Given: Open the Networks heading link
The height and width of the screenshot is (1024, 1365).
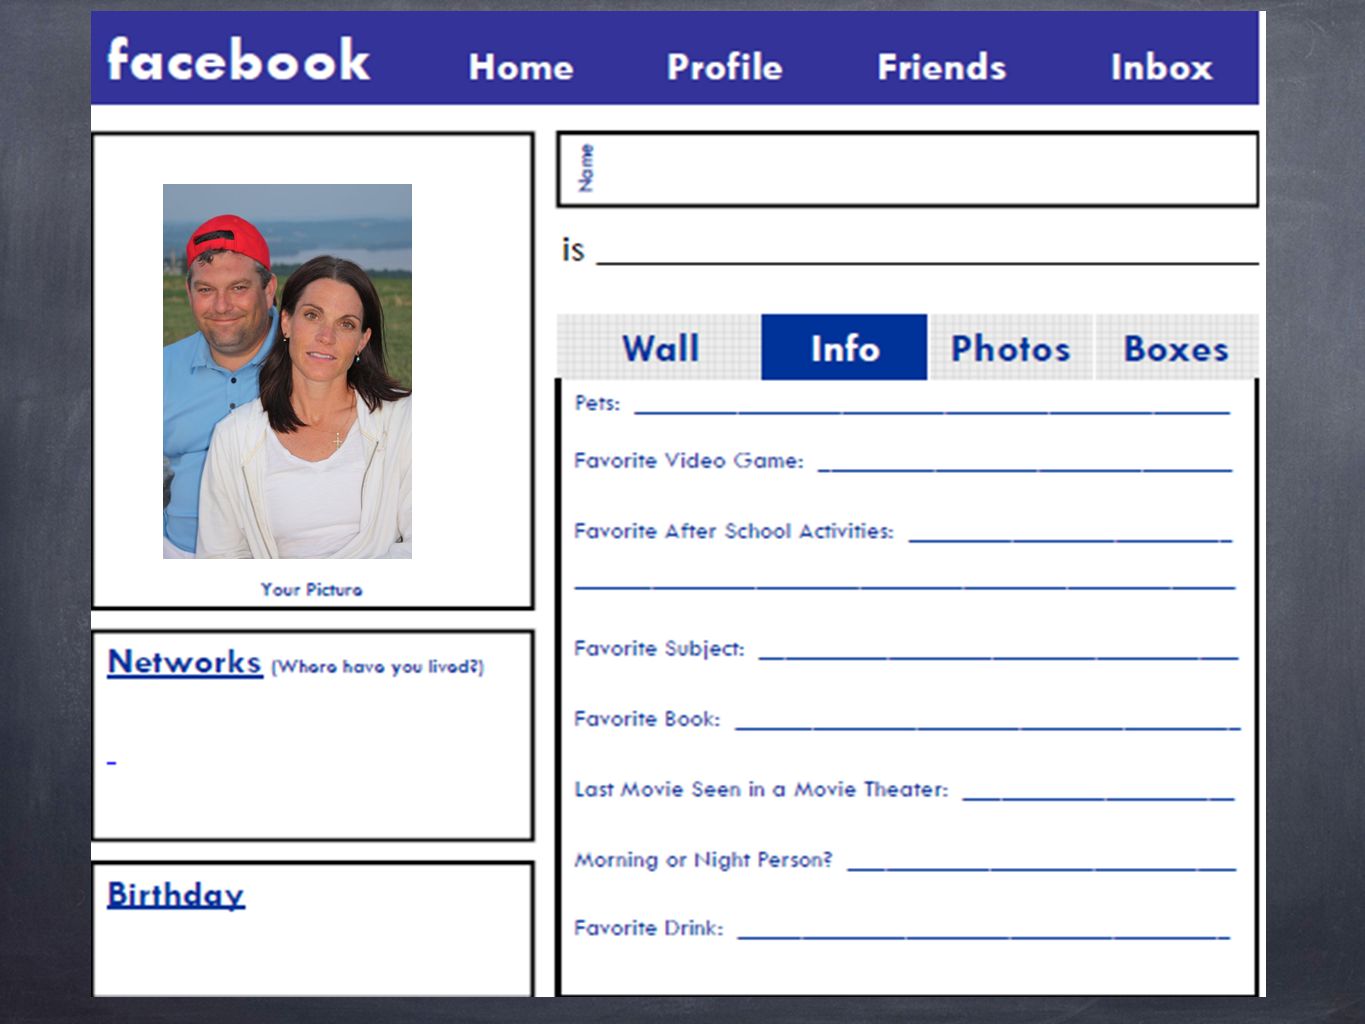Looking at the screenshot, I should pyautogui.click(x=184, y=662).
